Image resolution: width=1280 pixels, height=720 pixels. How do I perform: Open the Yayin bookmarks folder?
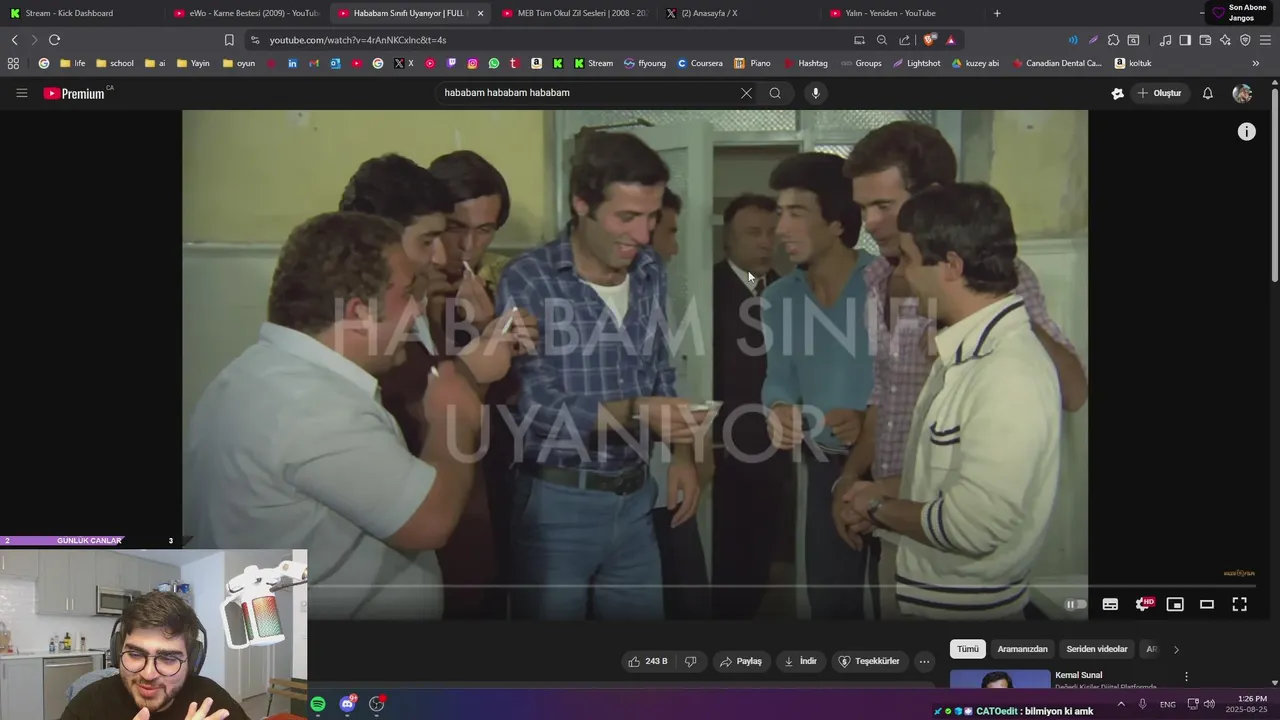pos(192,63)
